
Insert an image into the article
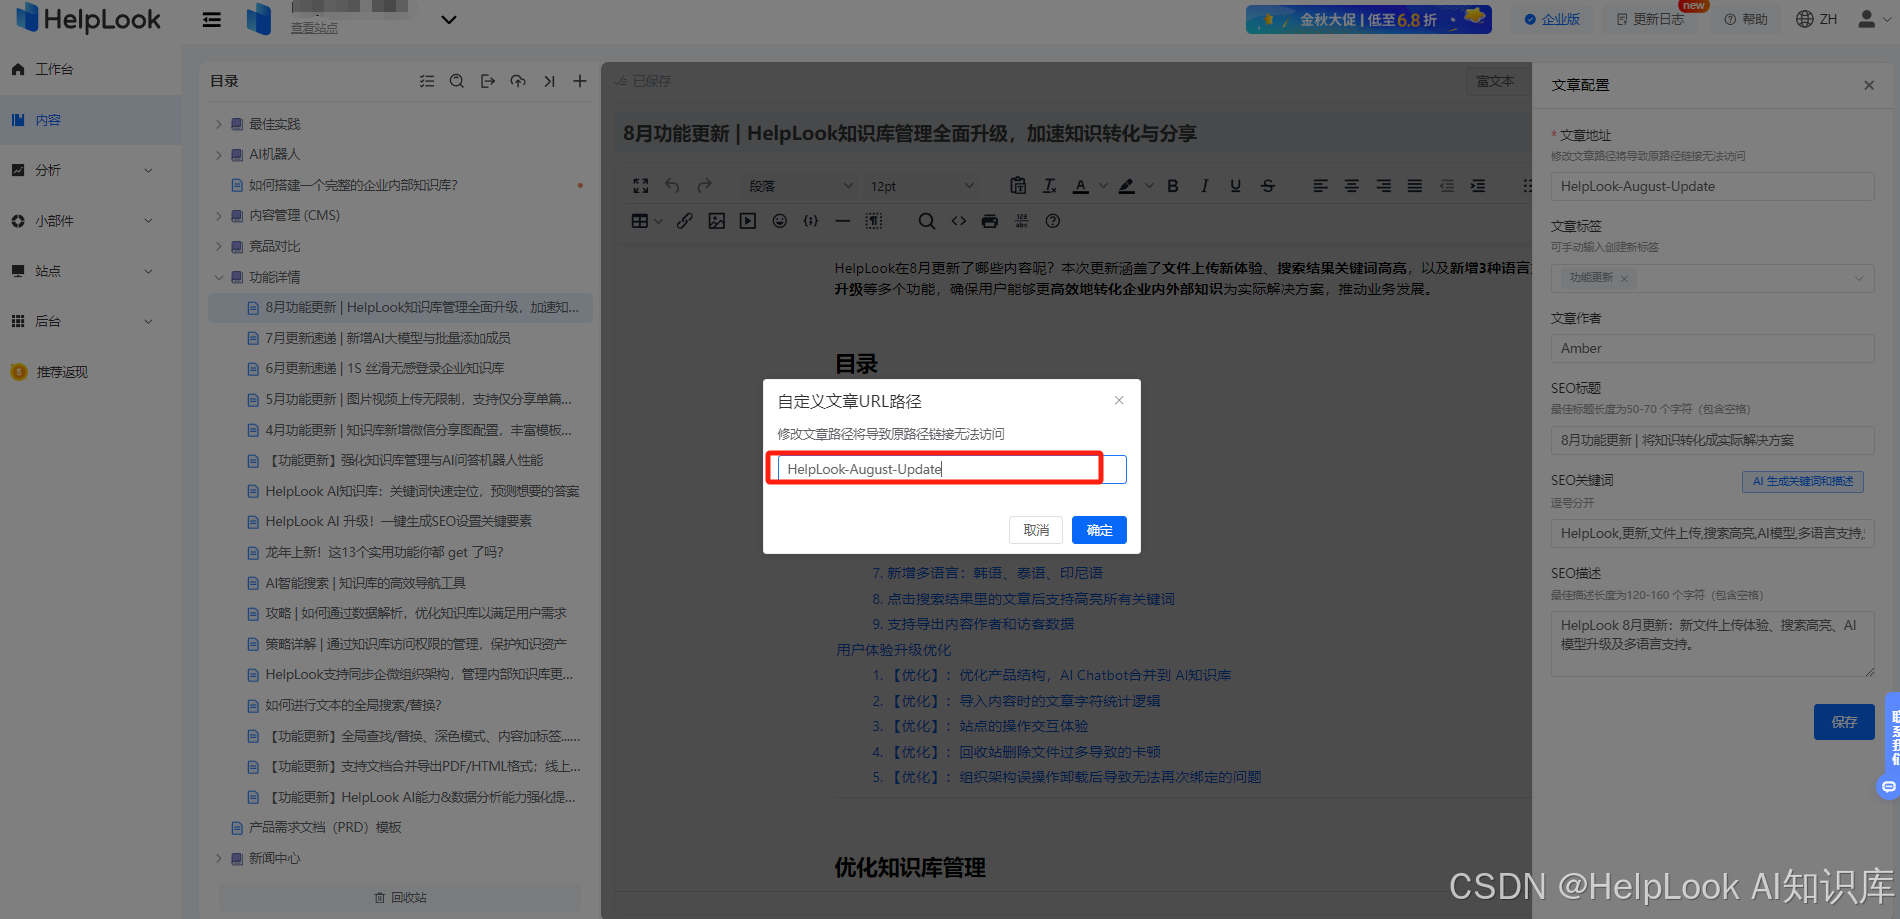[717, 221]
